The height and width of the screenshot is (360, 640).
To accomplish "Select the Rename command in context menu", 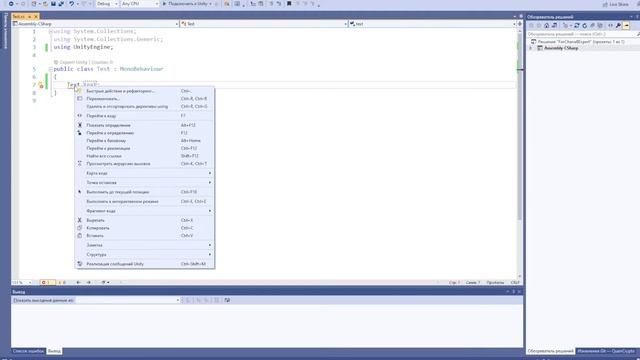I will coord(144,99).
